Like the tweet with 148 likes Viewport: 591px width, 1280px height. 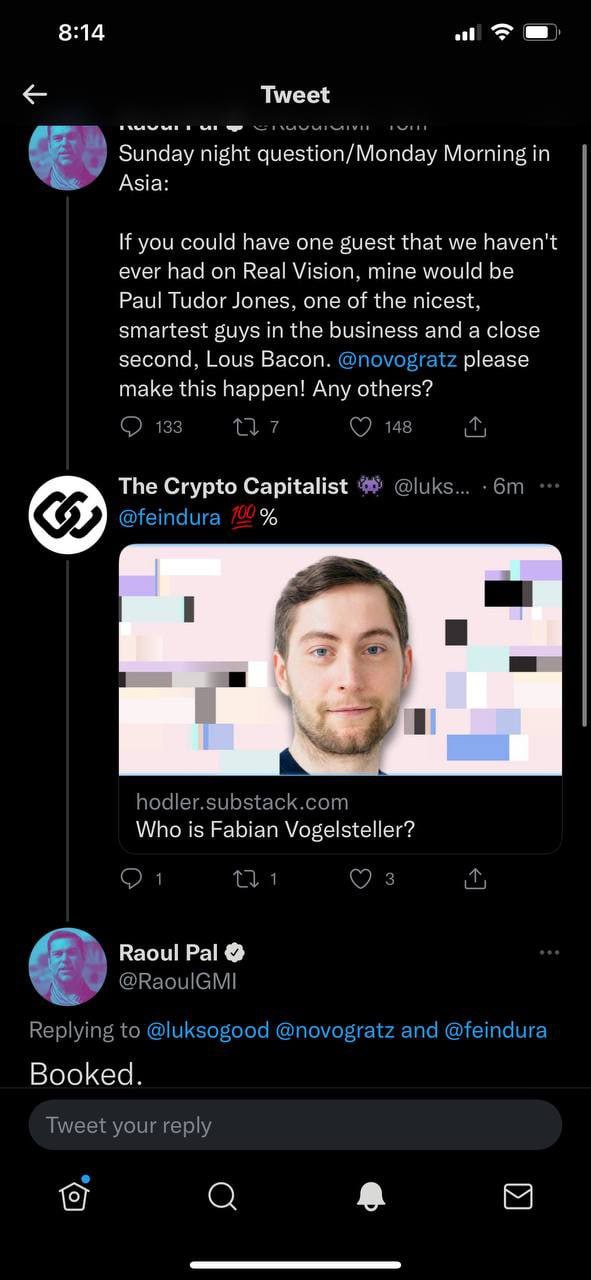[x=361, y=427]
